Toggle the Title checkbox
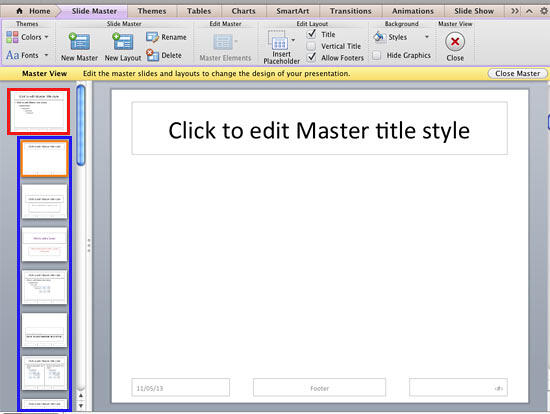Image resolution: width=550 pixels, height=414 pixels. click(311, 34)
